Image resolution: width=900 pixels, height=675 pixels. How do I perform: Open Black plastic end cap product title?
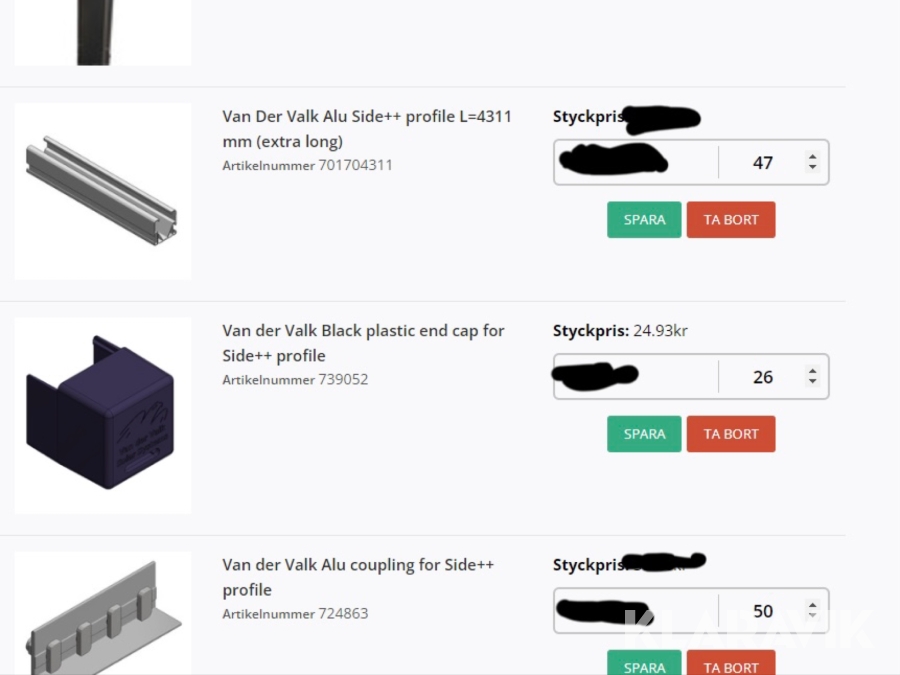pos(363,343)
